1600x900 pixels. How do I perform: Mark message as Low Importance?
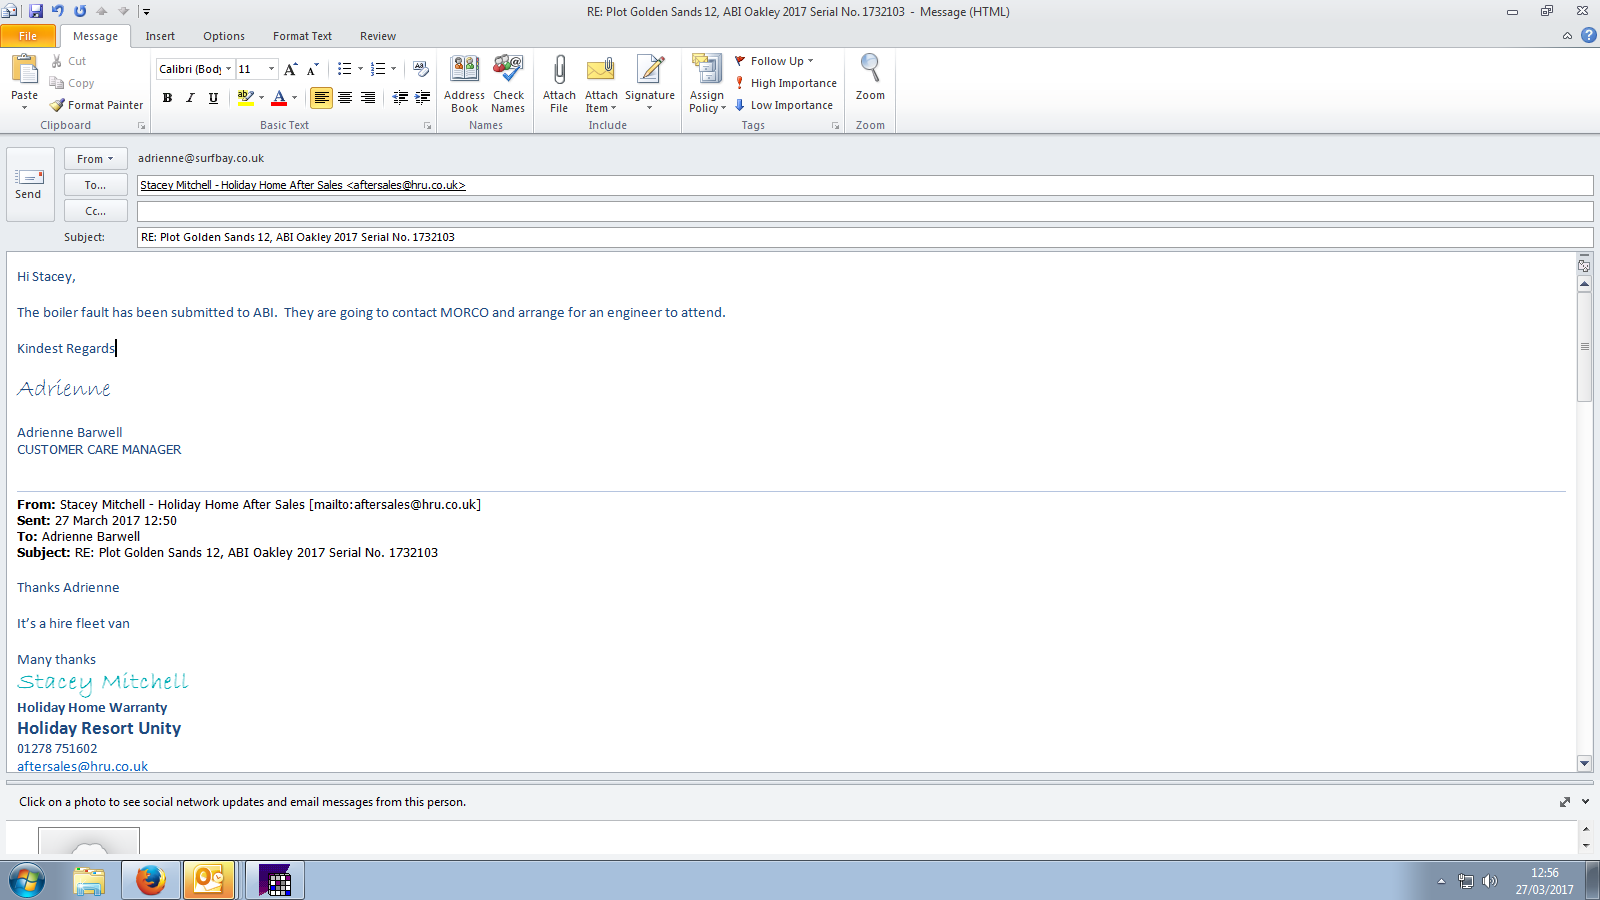pos(784,105)
